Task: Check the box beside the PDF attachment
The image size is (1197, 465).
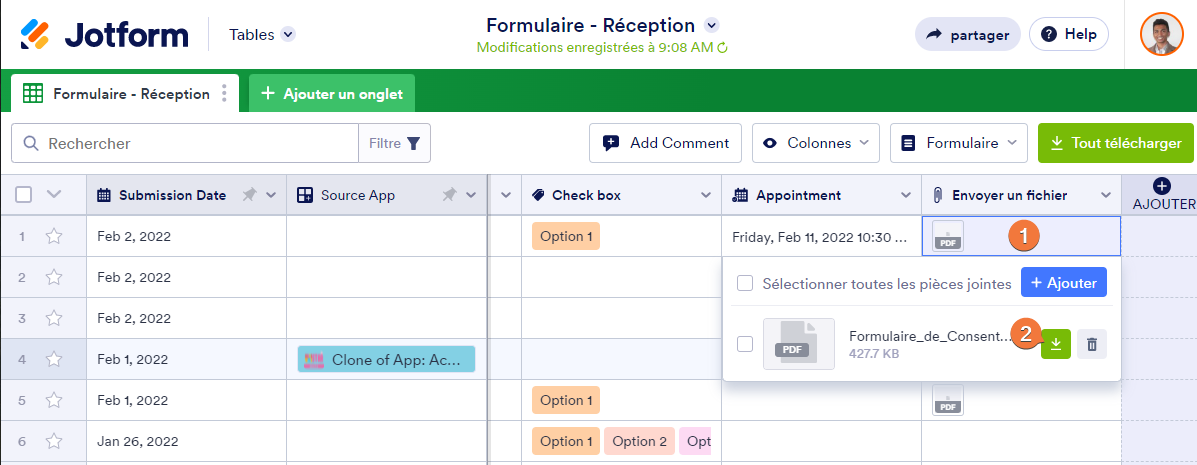Action: coord(745,344)
